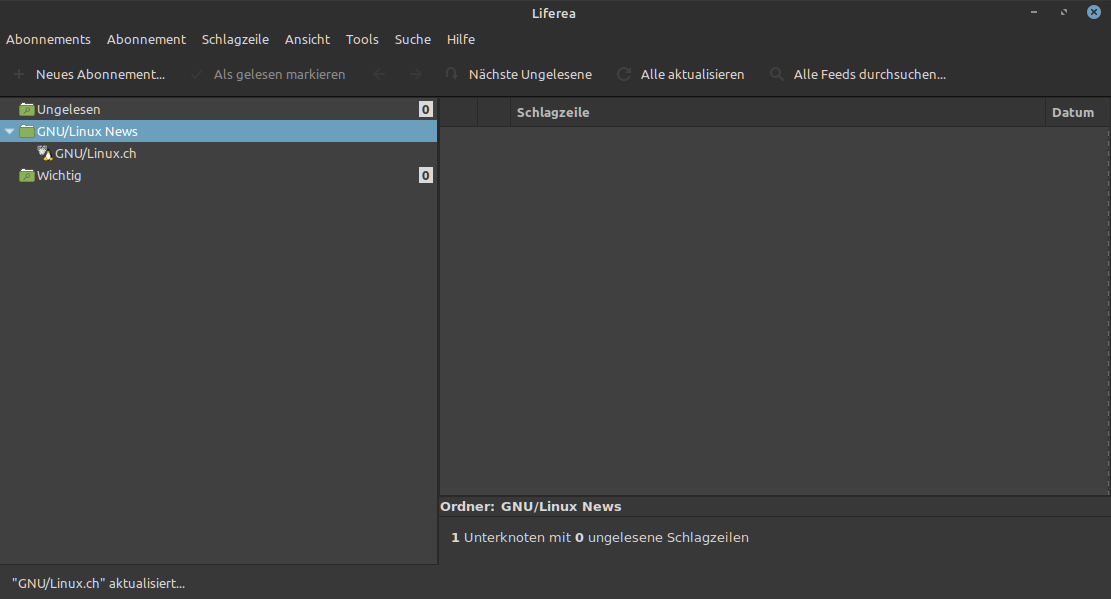Click the unread count badge for Wichtig
This screenshot has width=1111, height=599.
pos(425,175)
